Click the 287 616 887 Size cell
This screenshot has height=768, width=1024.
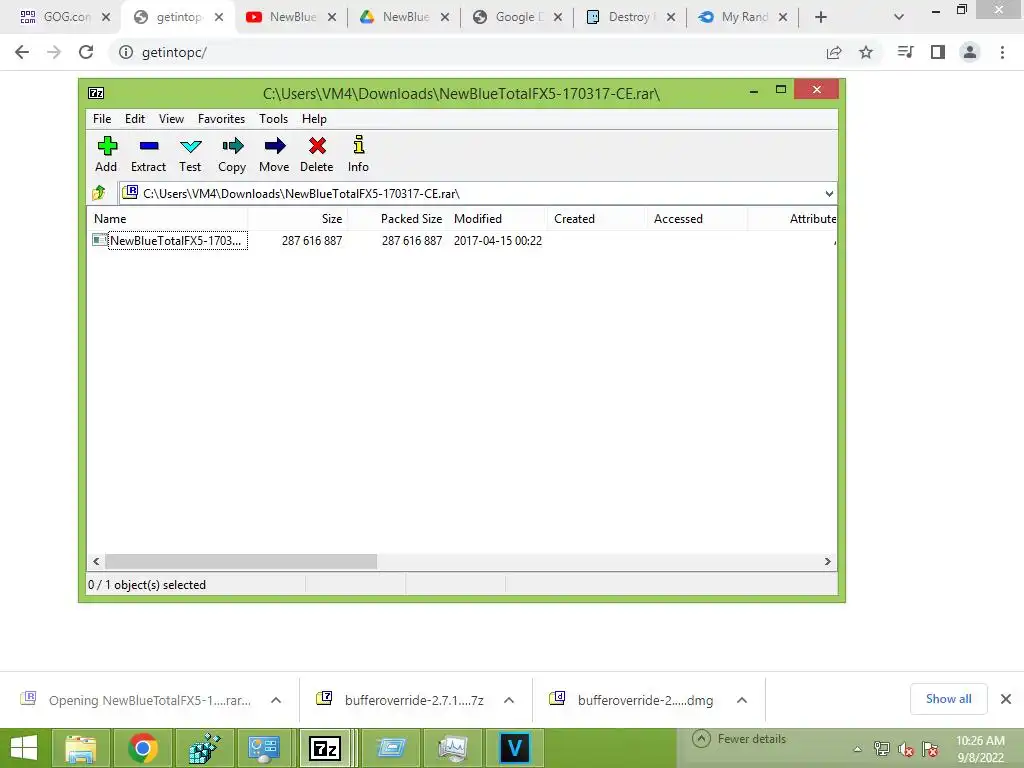312,240
